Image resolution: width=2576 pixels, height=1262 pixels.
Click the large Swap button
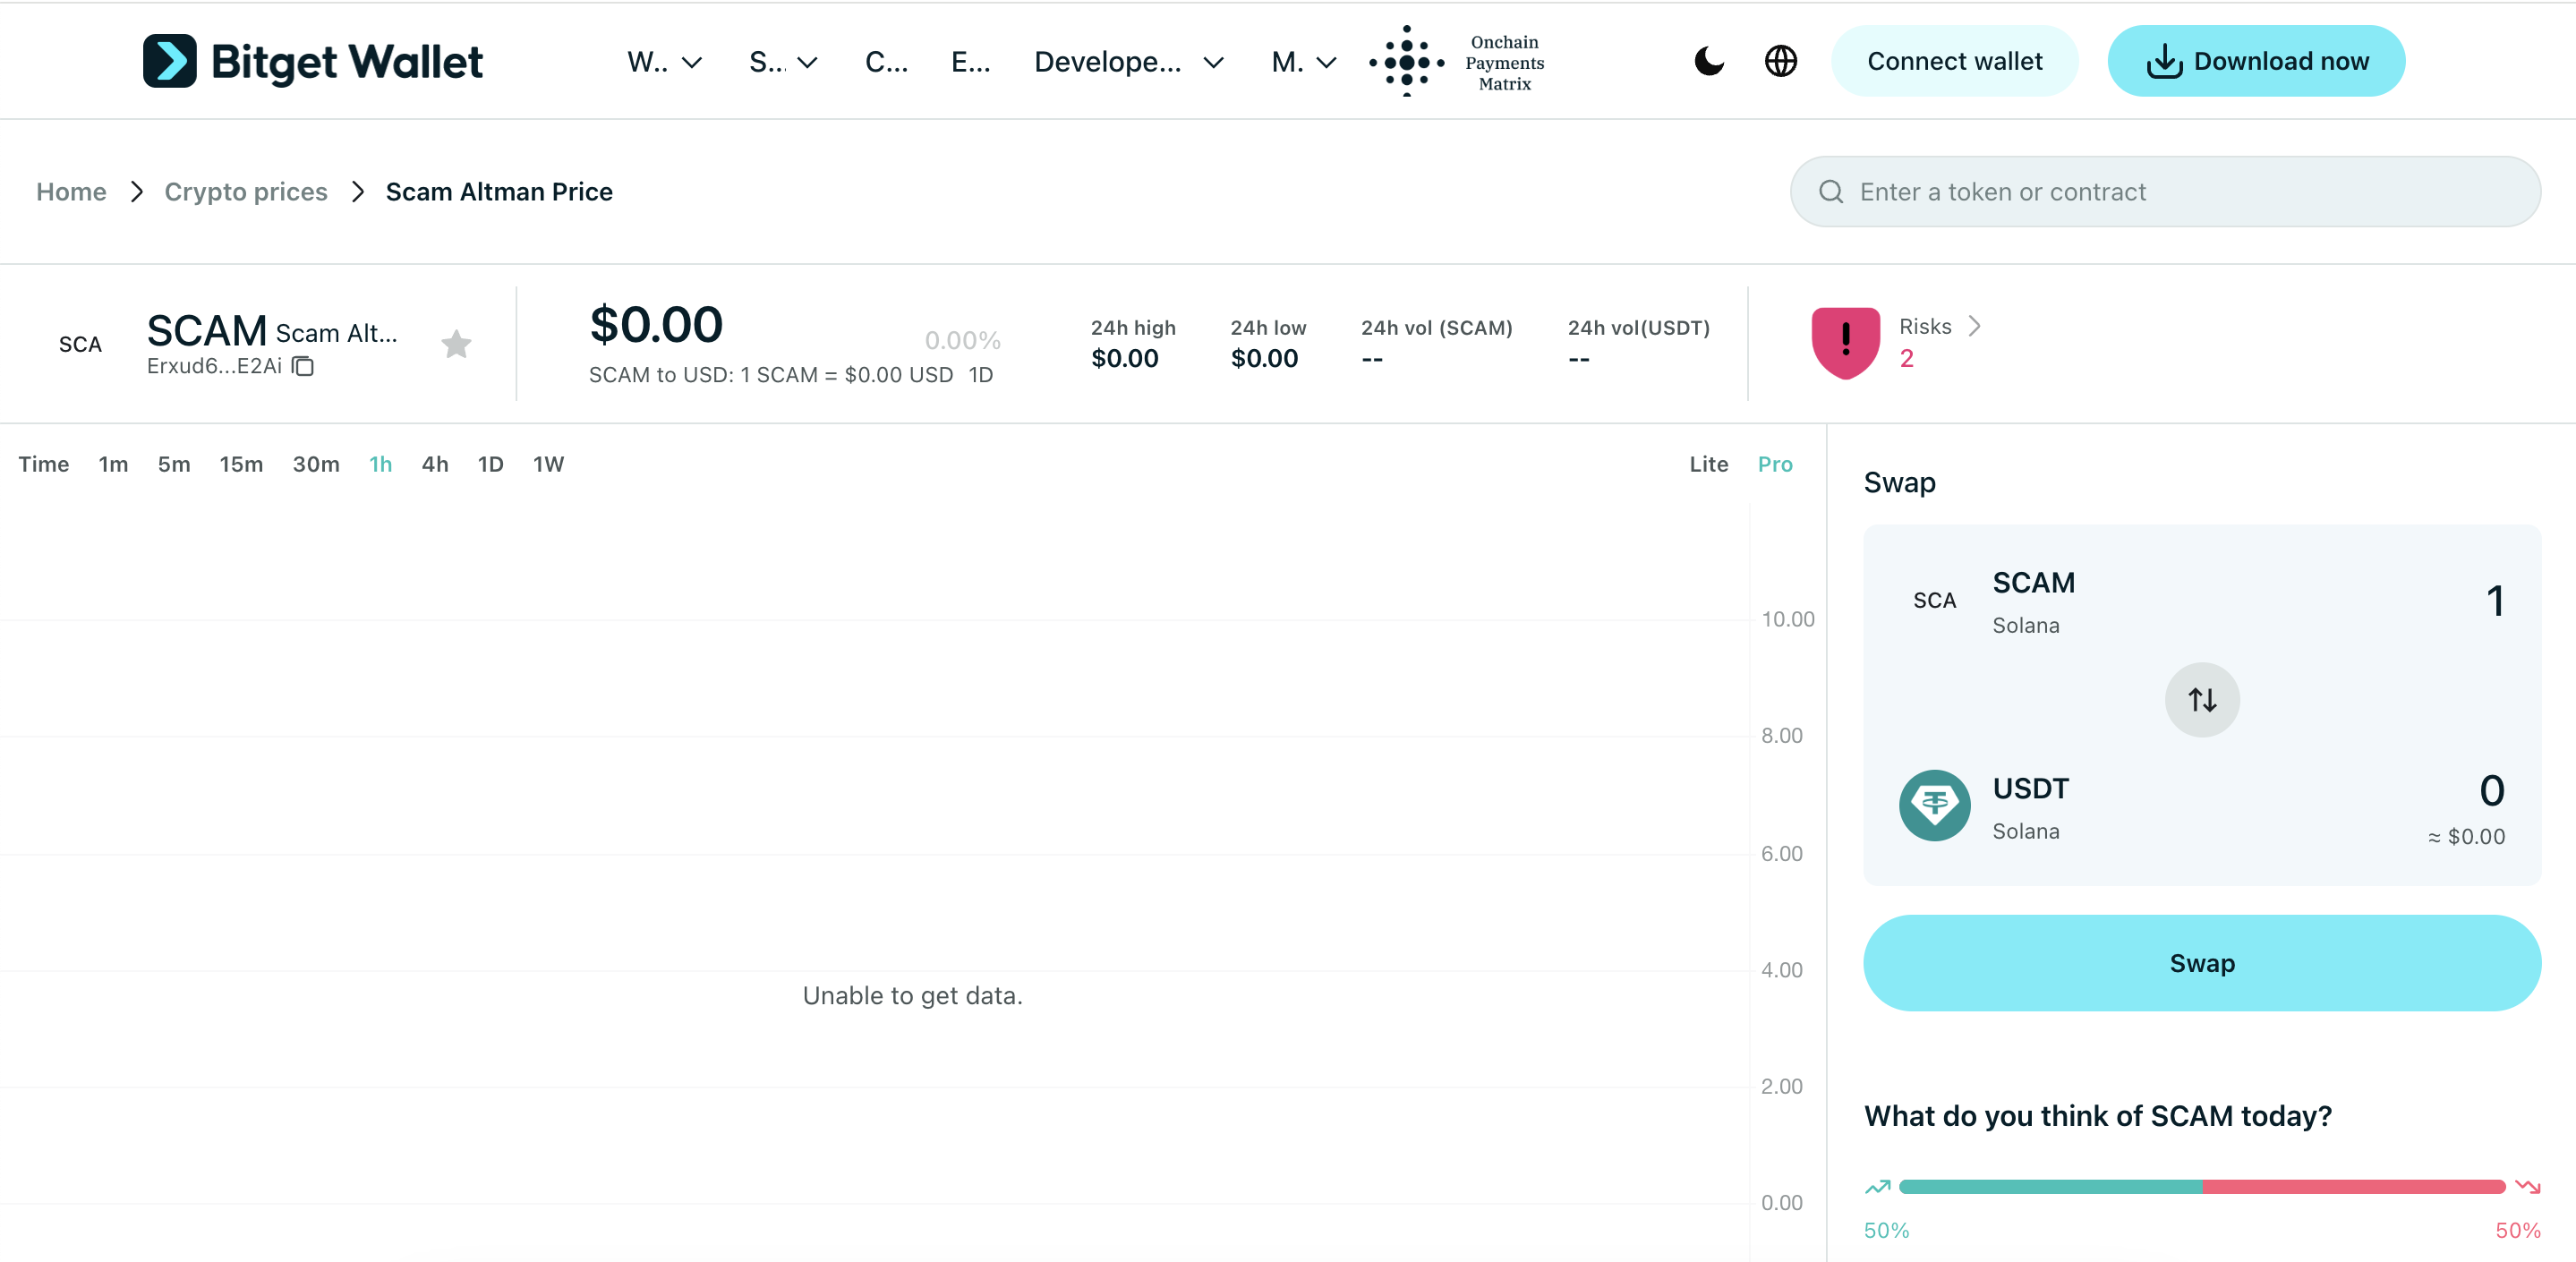click(x=2201, y=963)
